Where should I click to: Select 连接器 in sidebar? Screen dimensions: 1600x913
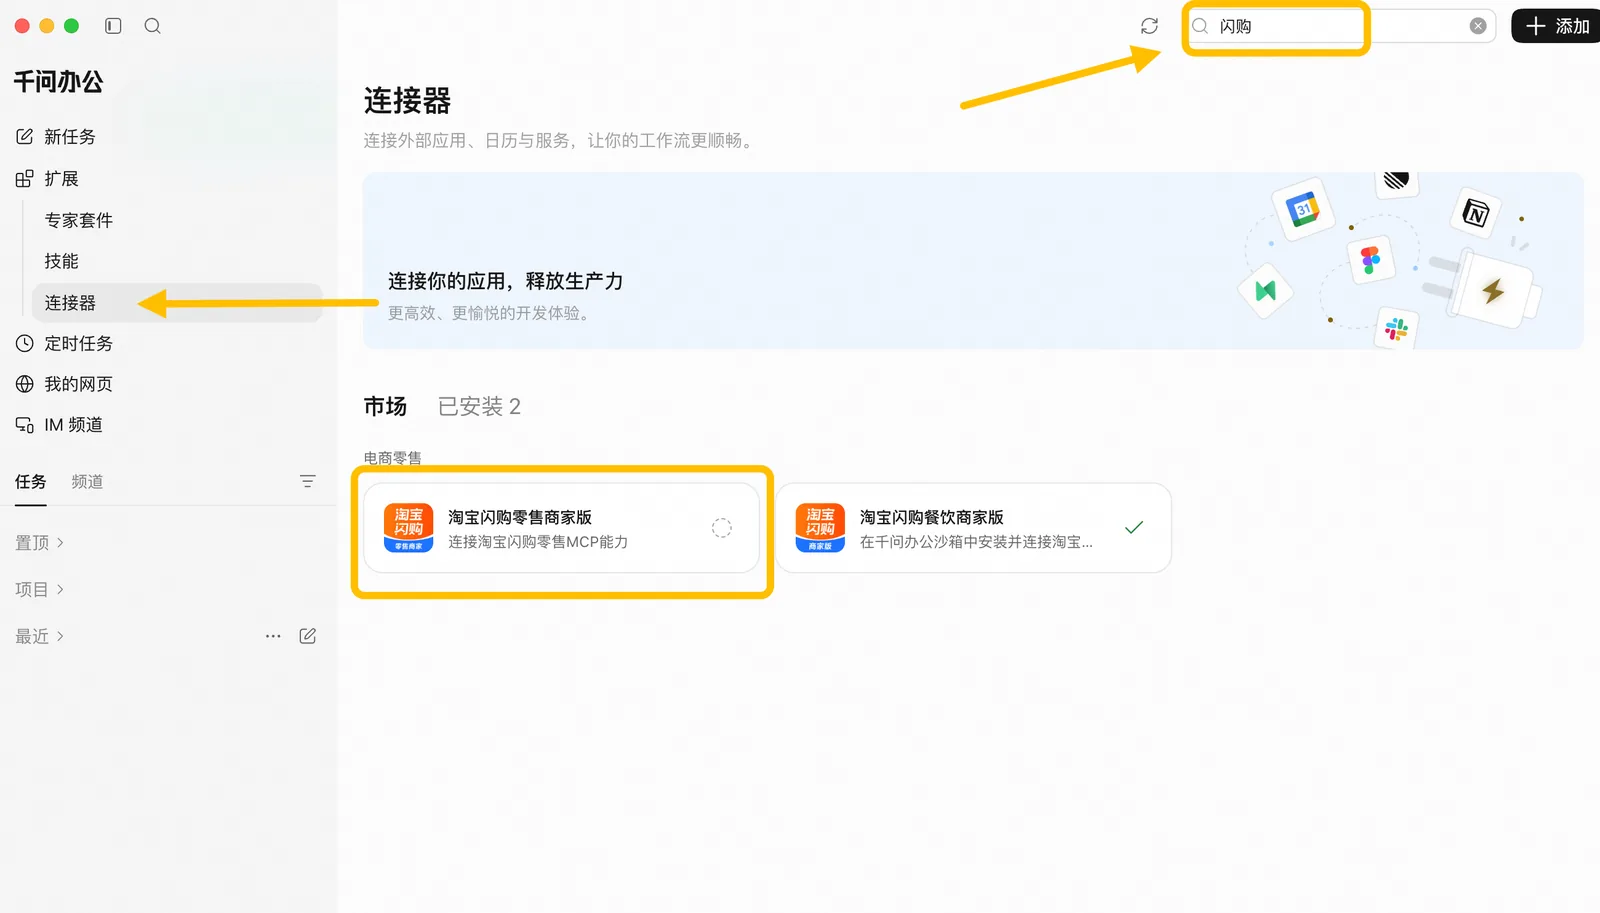(176, 303)
